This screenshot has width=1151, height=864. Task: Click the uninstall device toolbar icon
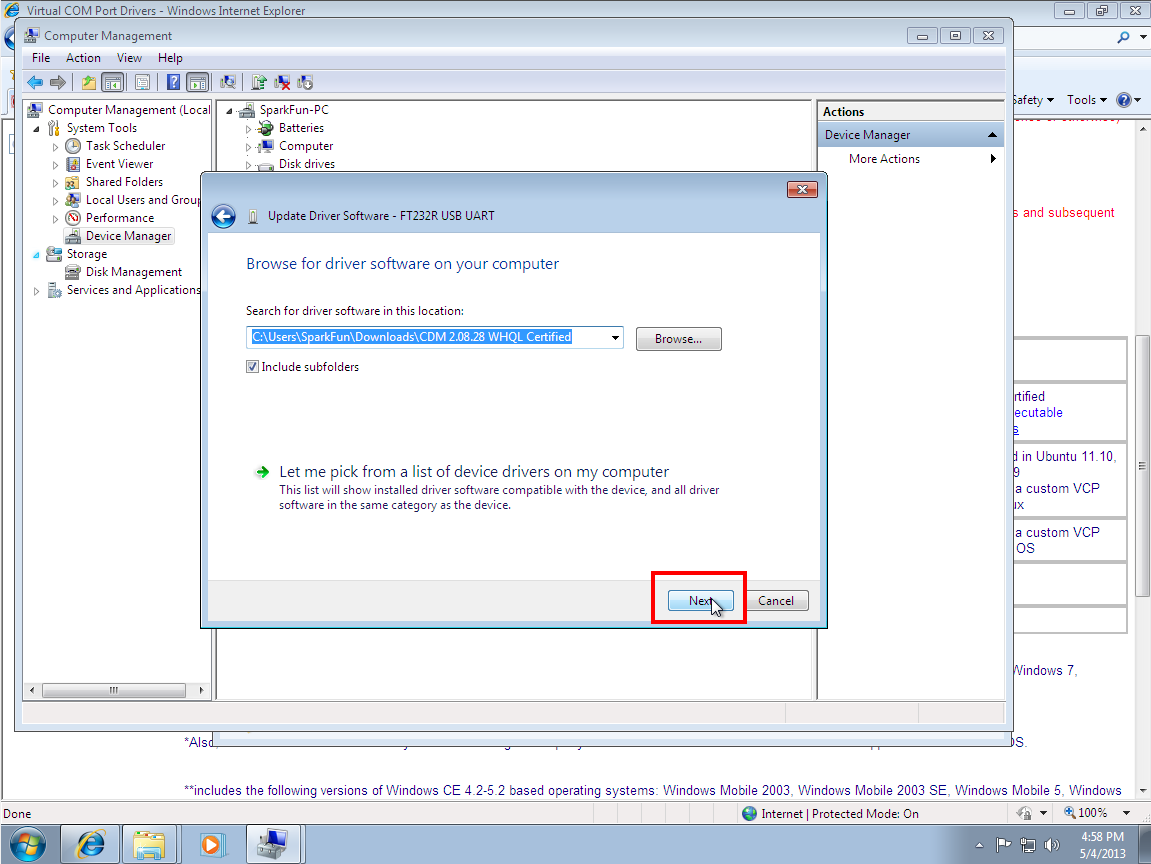(x=282, y=82)
